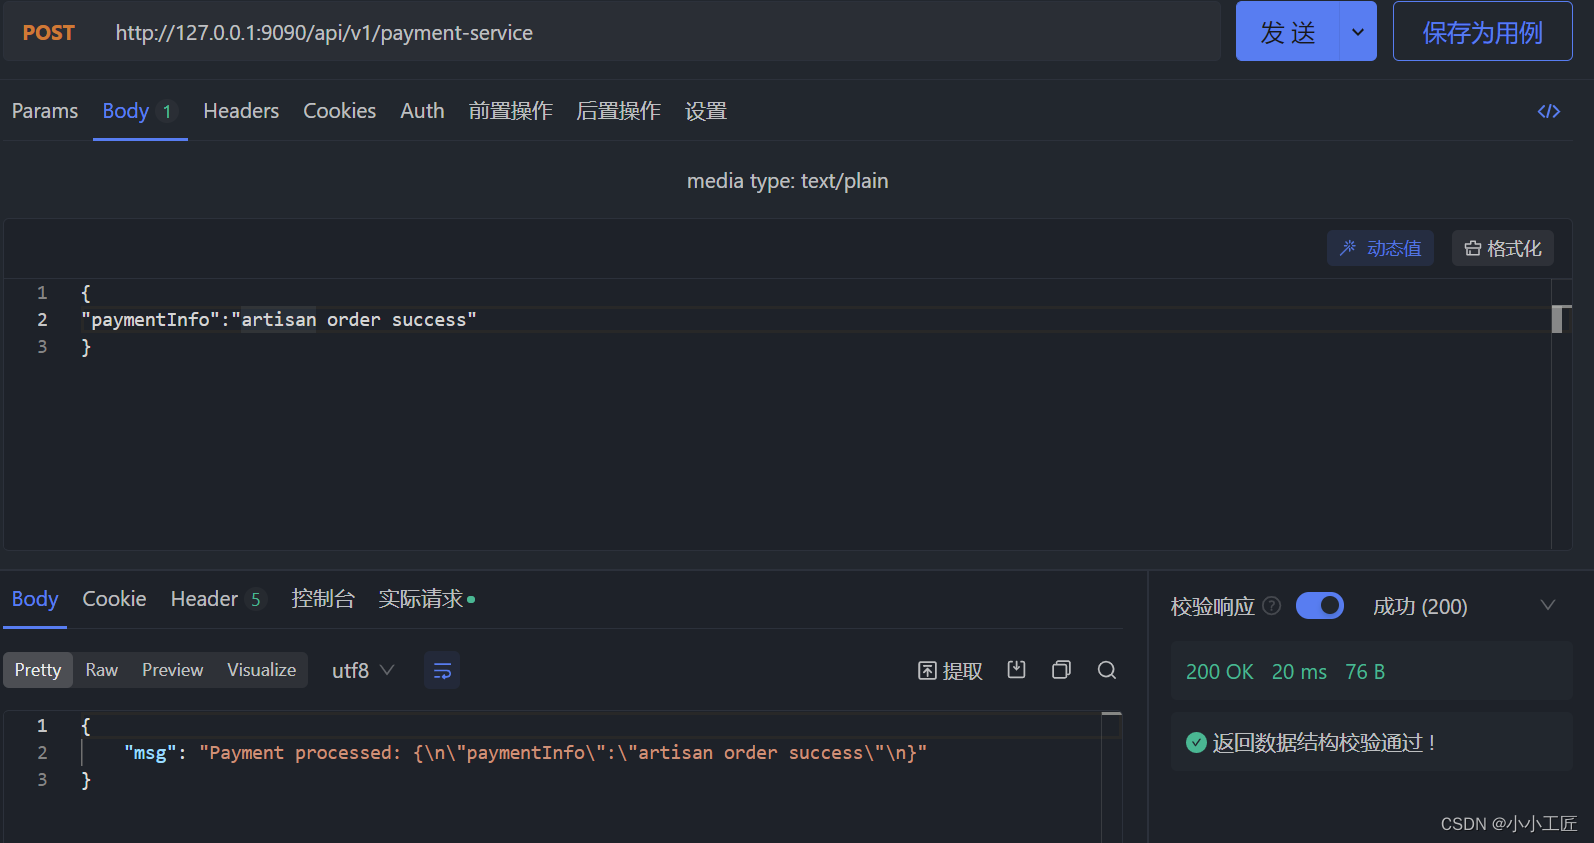
Task: Switch response view to Raw
Action: (x=102, y=670)
